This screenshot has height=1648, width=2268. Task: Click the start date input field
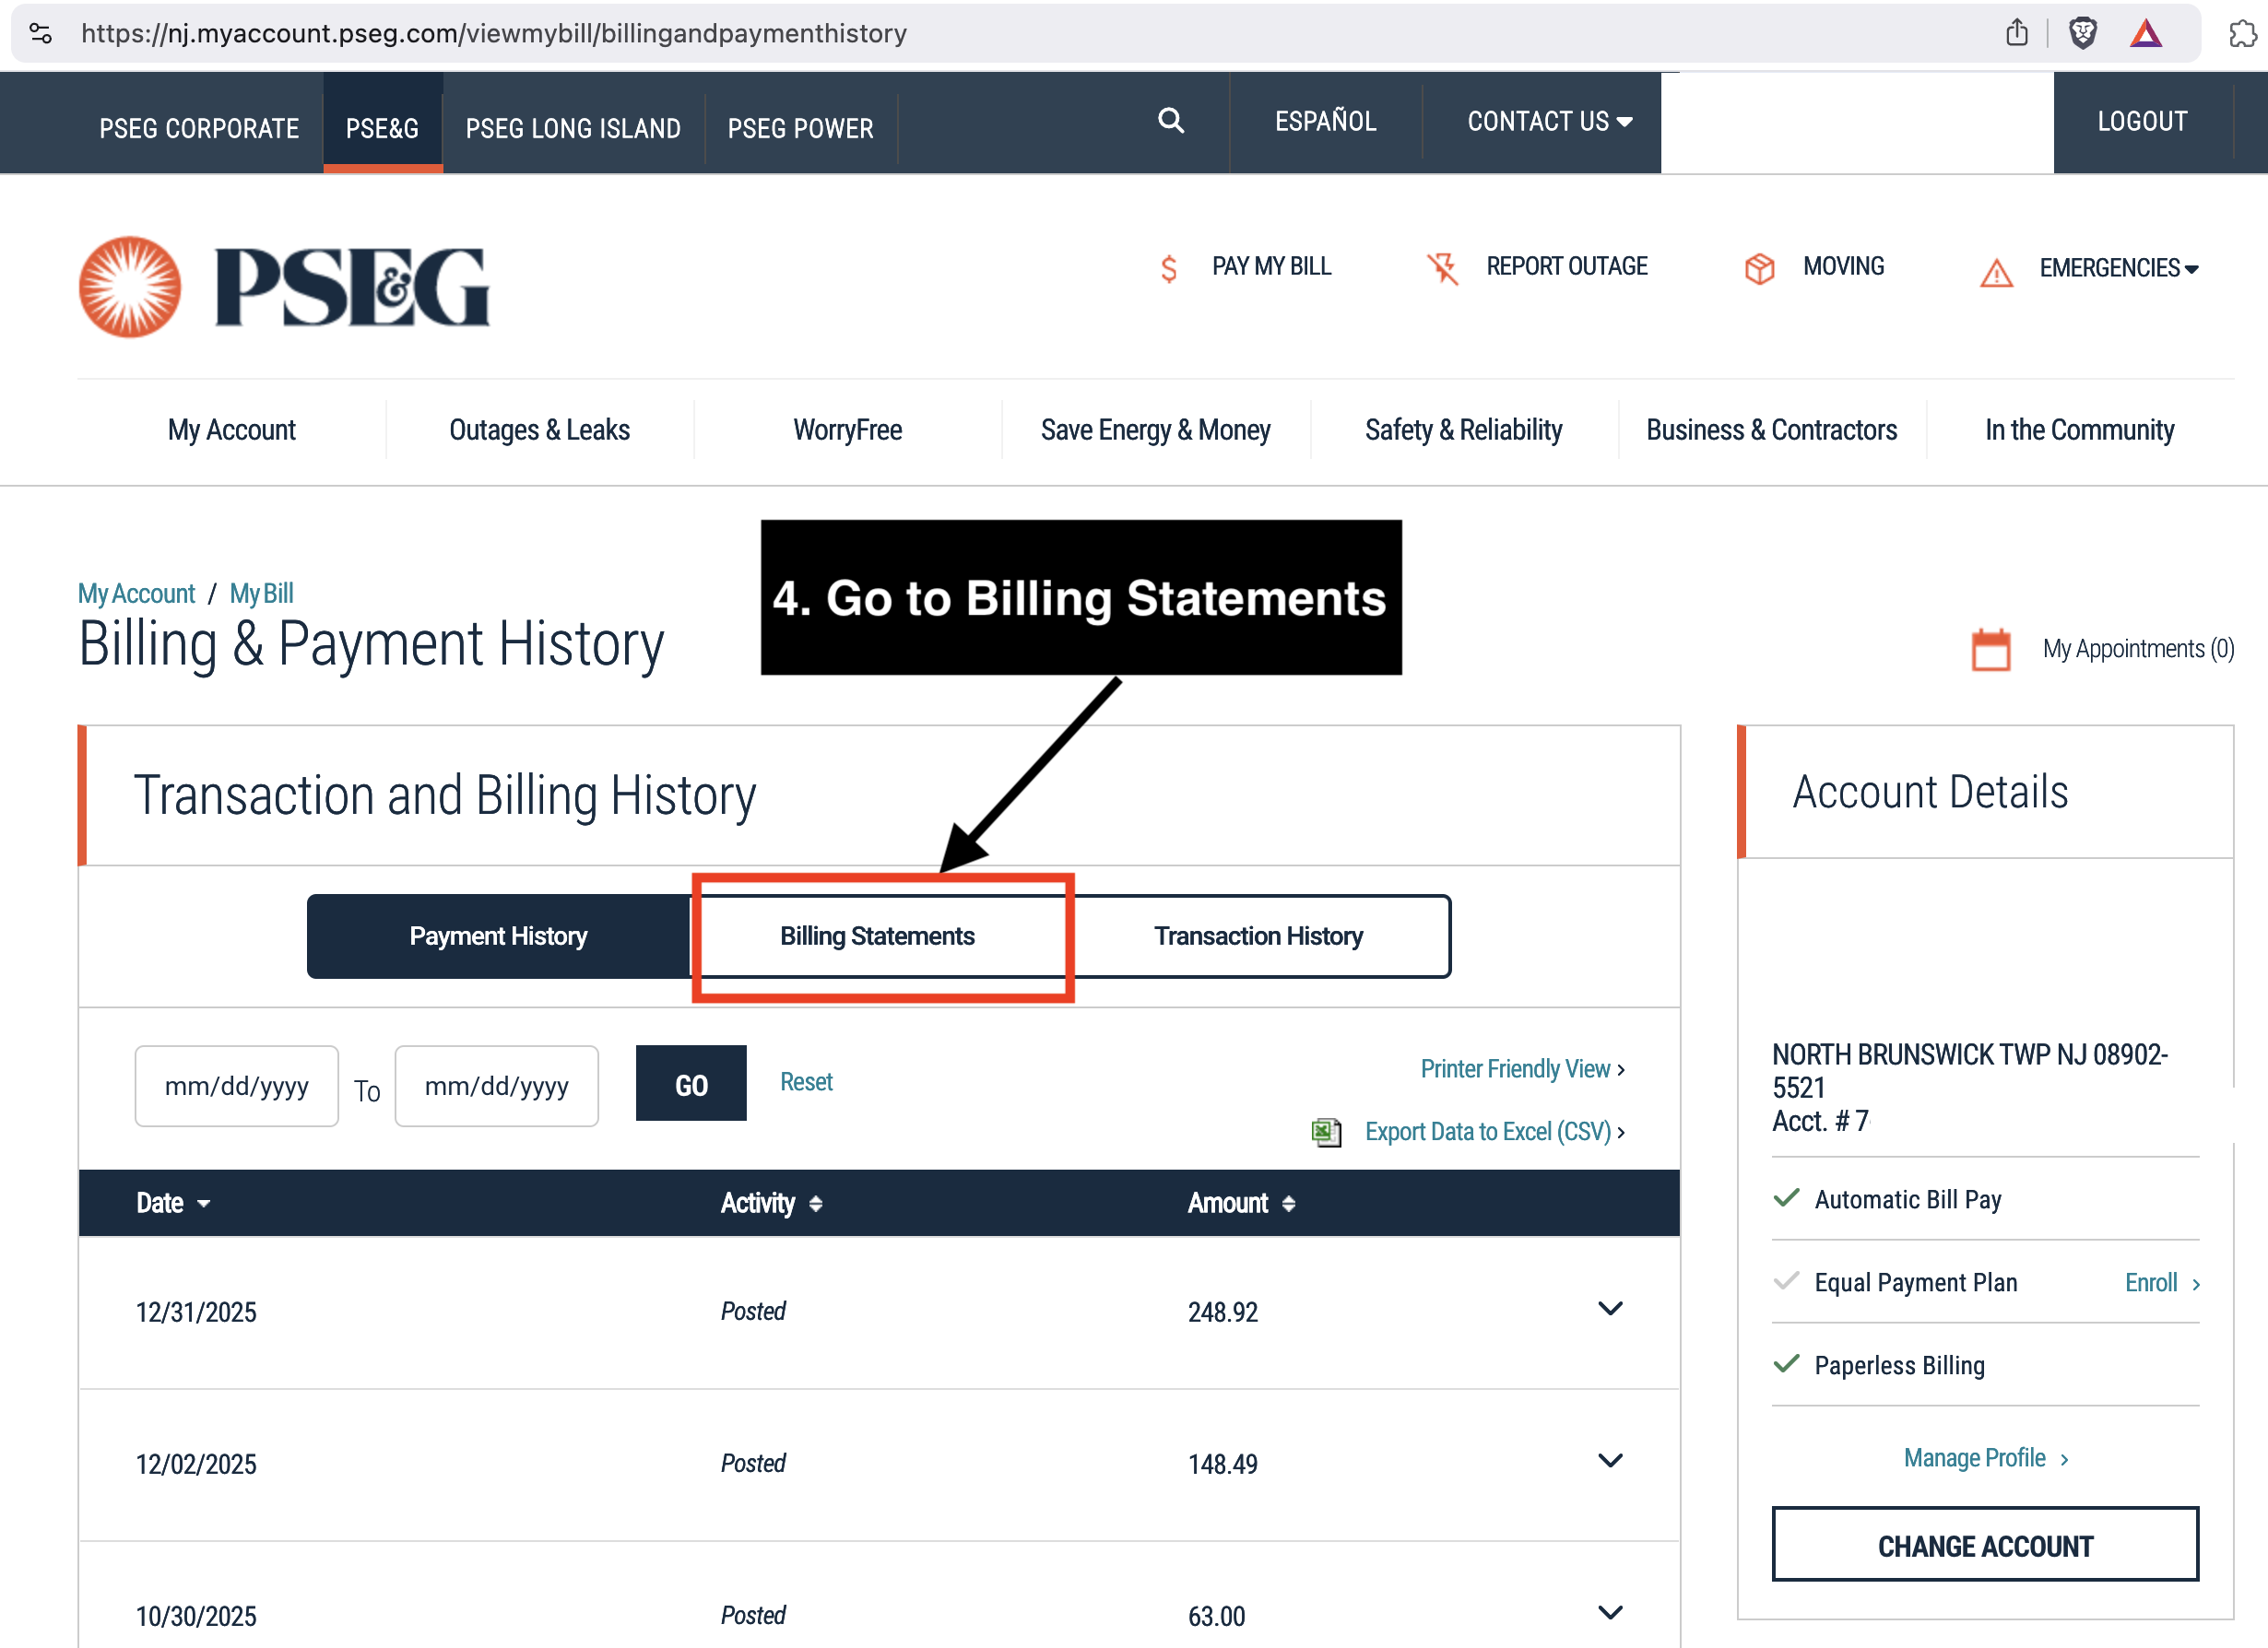[x=237, y=1086]
